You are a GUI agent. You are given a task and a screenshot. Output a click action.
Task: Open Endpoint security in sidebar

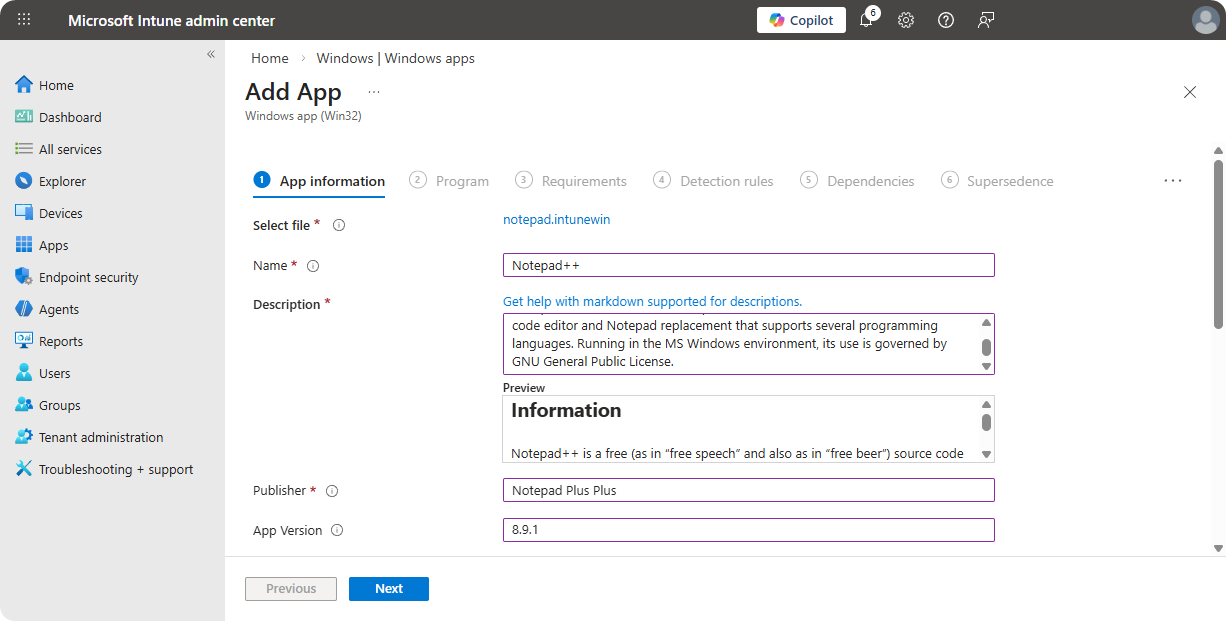pyautogui.click(x=88, y=277)
